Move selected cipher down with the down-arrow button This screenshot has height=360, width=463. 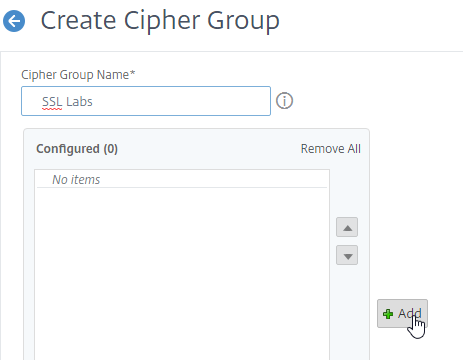click(347, 255)
